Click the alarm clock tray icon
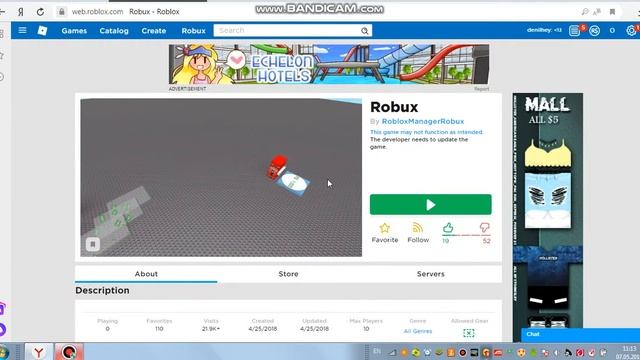The width and height of the screenshot is (640, 360). coord(427,353)
